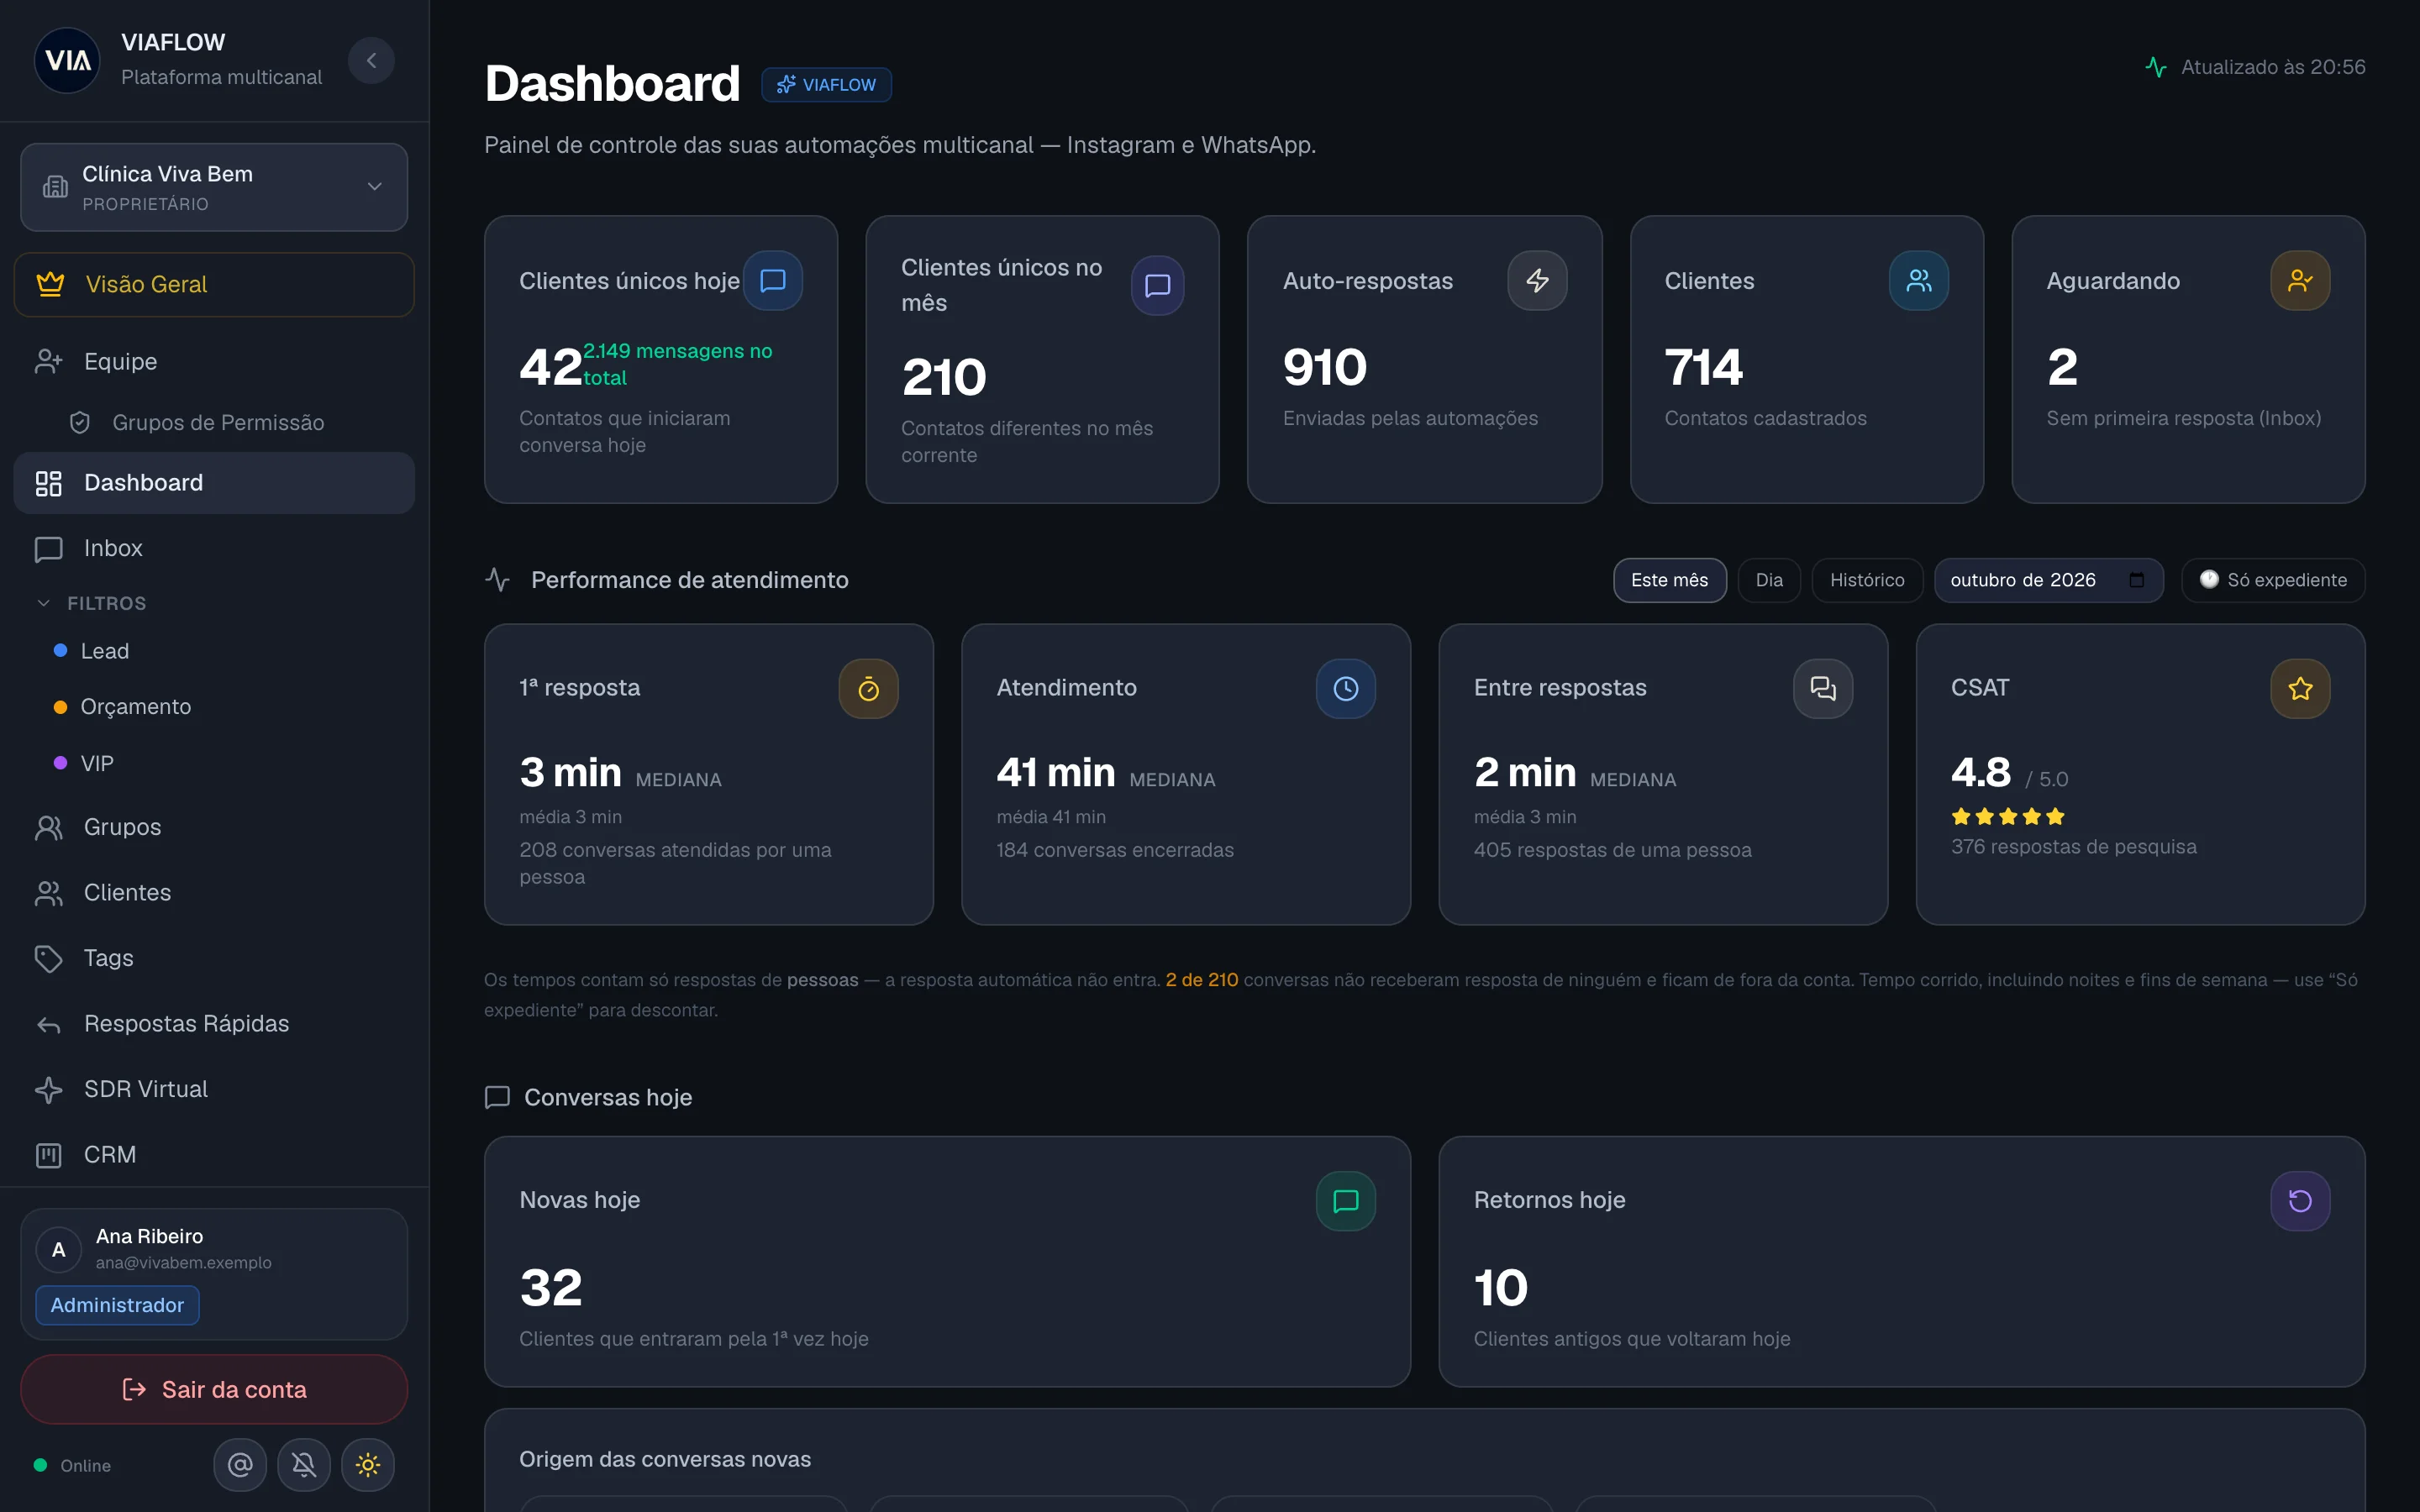Click the chat icon on Clientes únicos no mês
Viewport: 2420px width, 1512px height.
pyautogui.click(x=1157, y=286)
